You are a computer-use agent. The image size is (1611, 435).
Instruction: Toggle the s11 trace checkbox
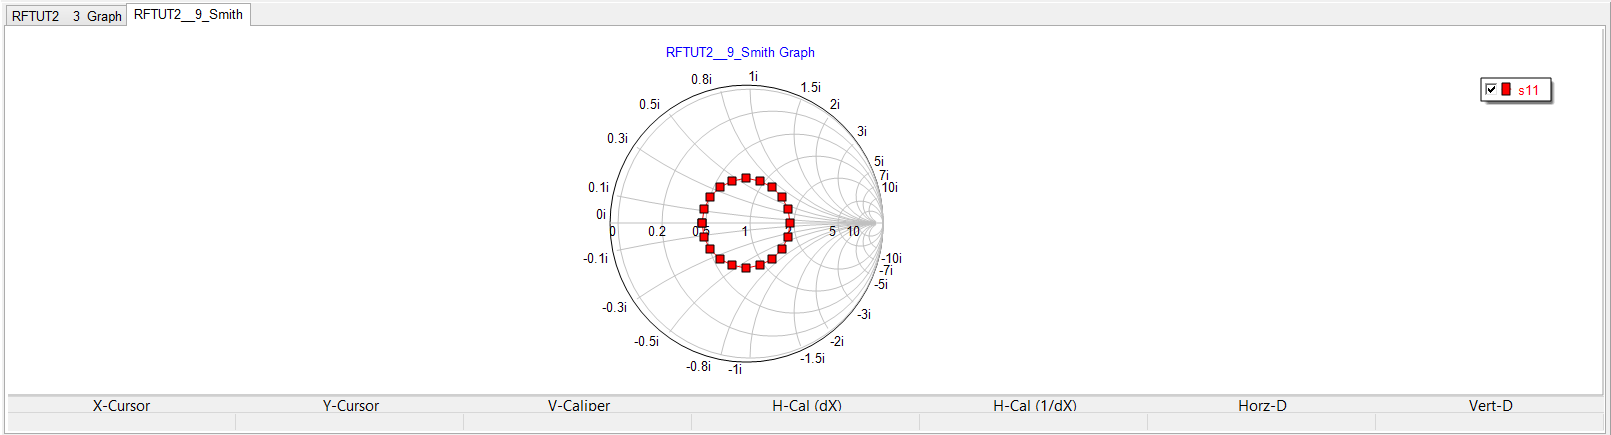tap(1491, 89)
